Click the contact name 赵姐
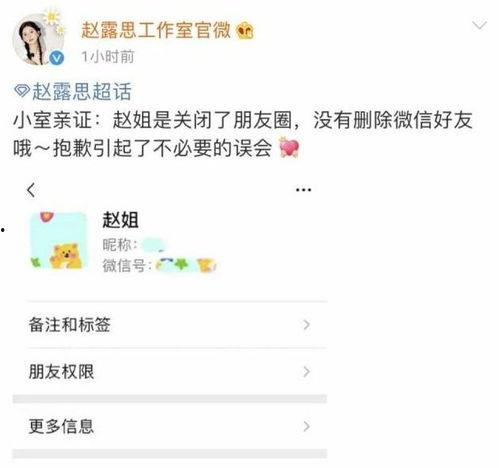 tap(120, 220)
